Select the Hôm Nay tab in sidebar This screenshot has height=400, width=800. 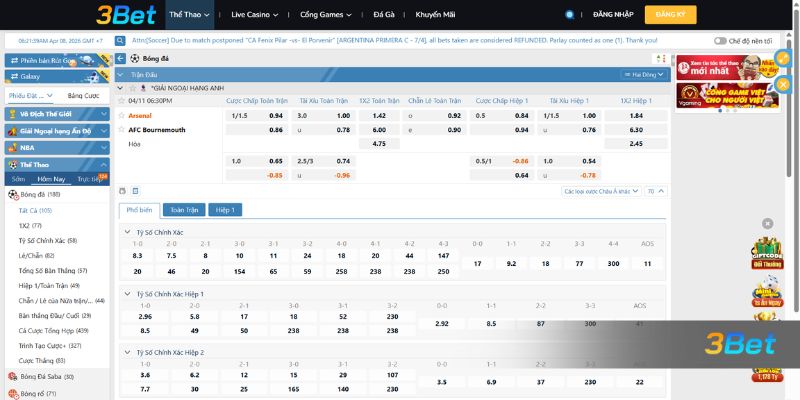[x=51, y=179]
